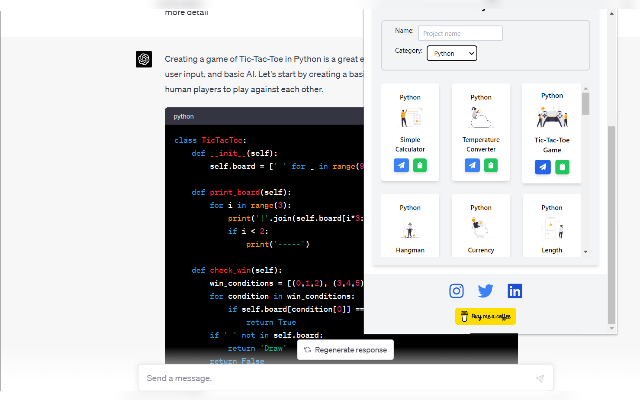Screen dimensions: 640x400
Task: Click the ChatGPT avatar icon
Action: pos(144,59)
